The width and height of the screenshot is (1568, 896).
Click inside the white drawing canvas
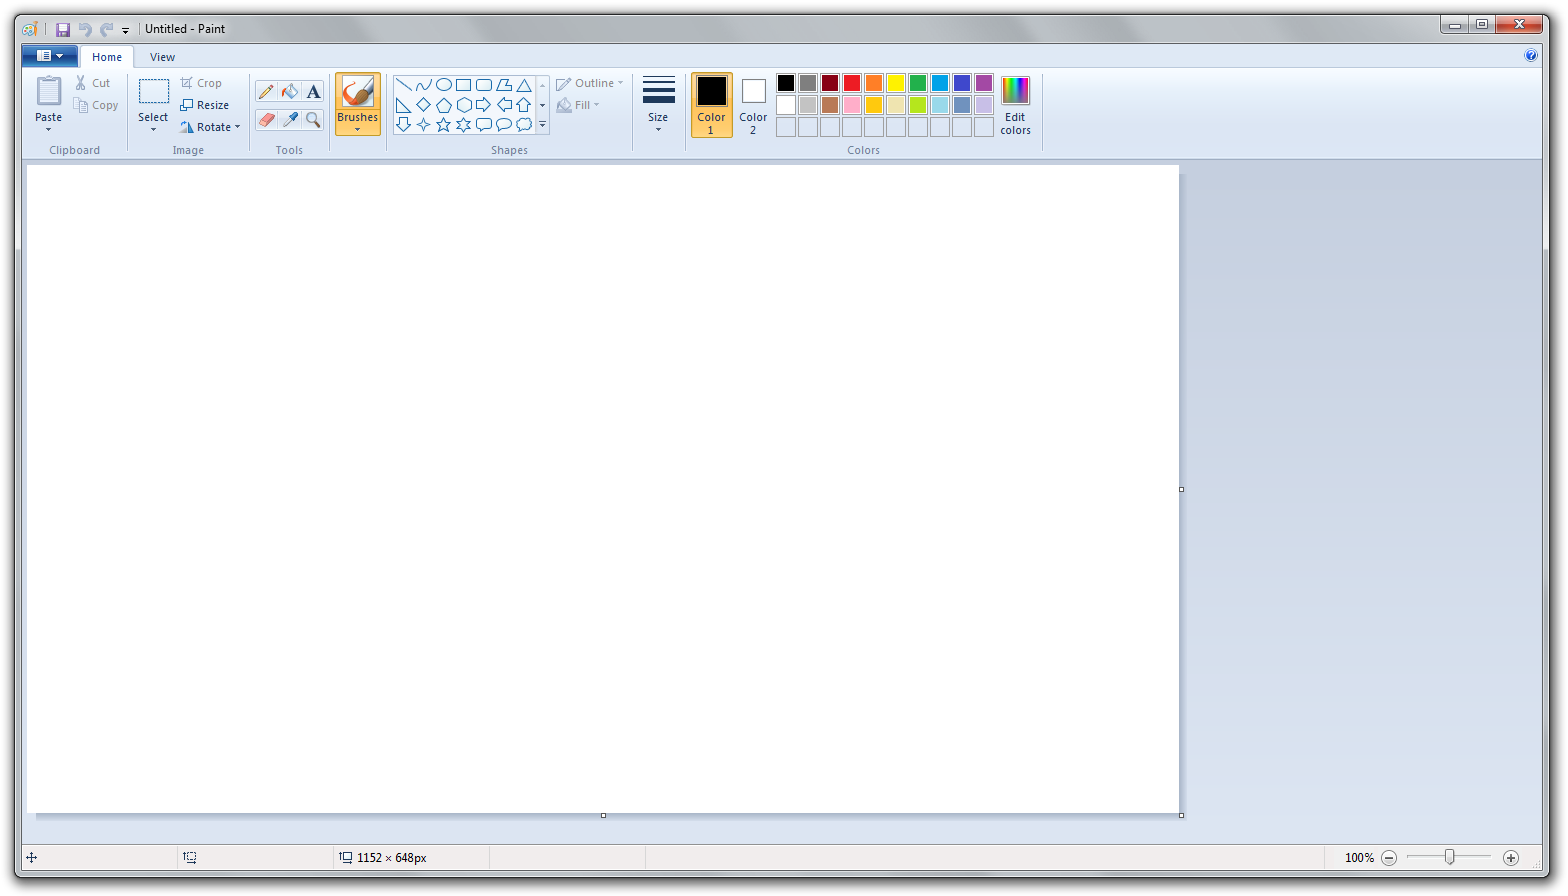(x=603, y=489)
